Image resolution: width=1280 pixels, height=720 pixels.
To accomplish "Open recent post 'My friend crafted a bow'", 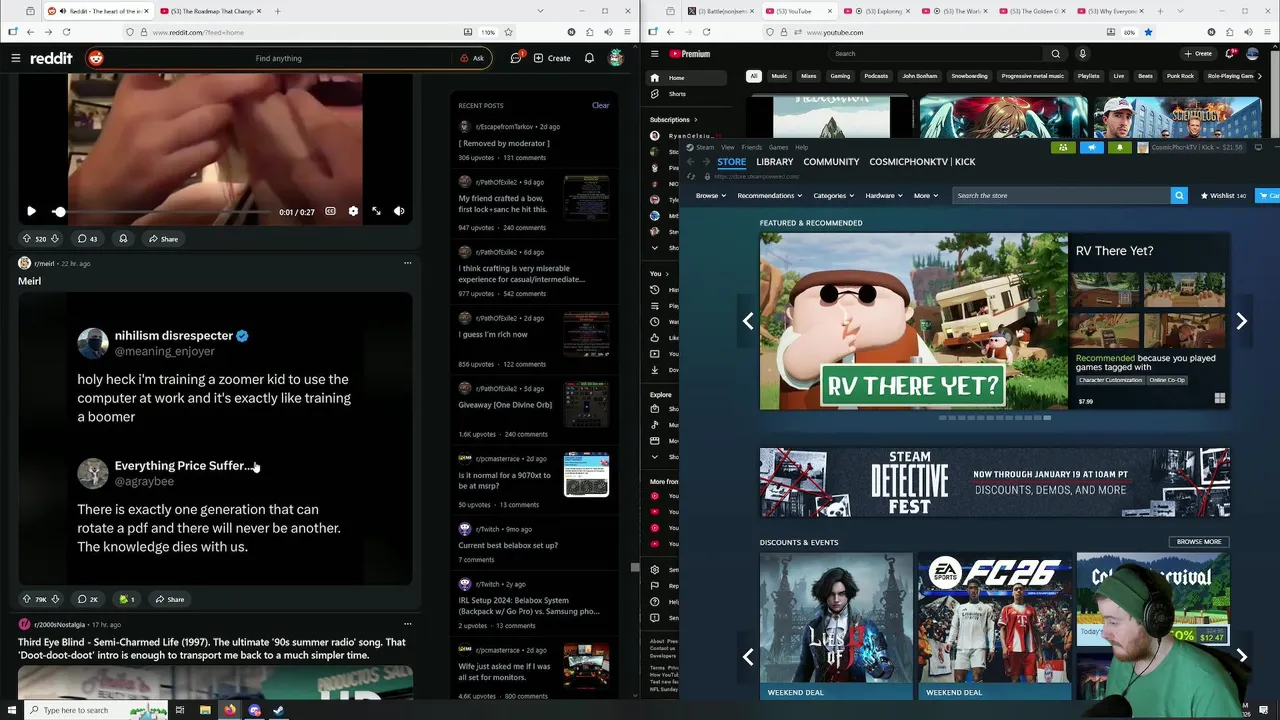I will point(503,204).
